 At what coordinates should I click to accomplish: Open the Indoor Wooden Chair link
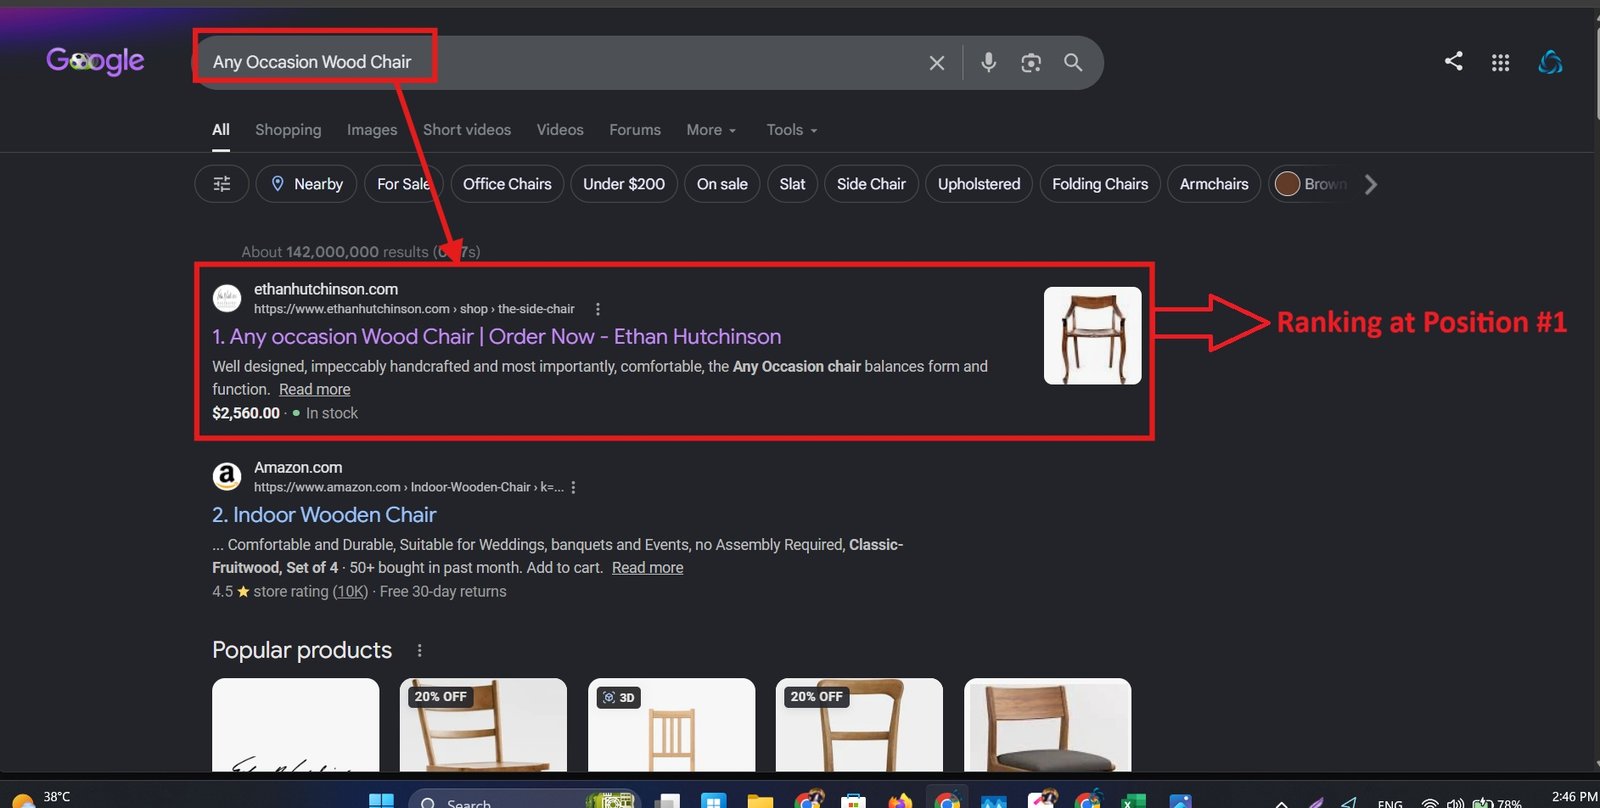click(324, 515)
